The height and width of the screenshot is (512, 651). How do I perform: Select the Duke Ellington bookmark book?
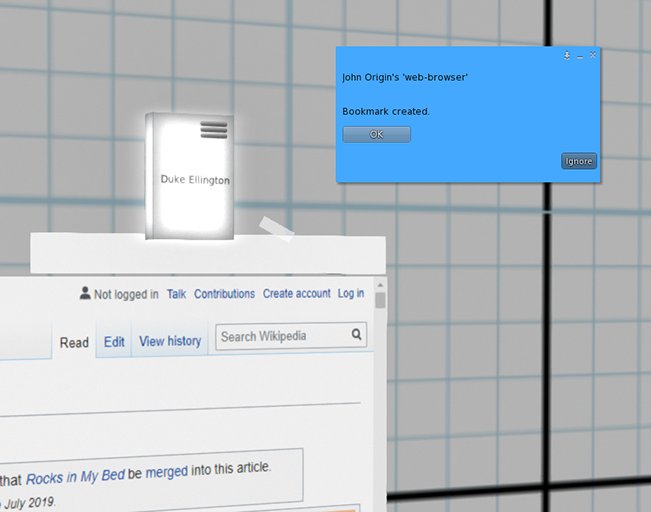tap(189, 180)
